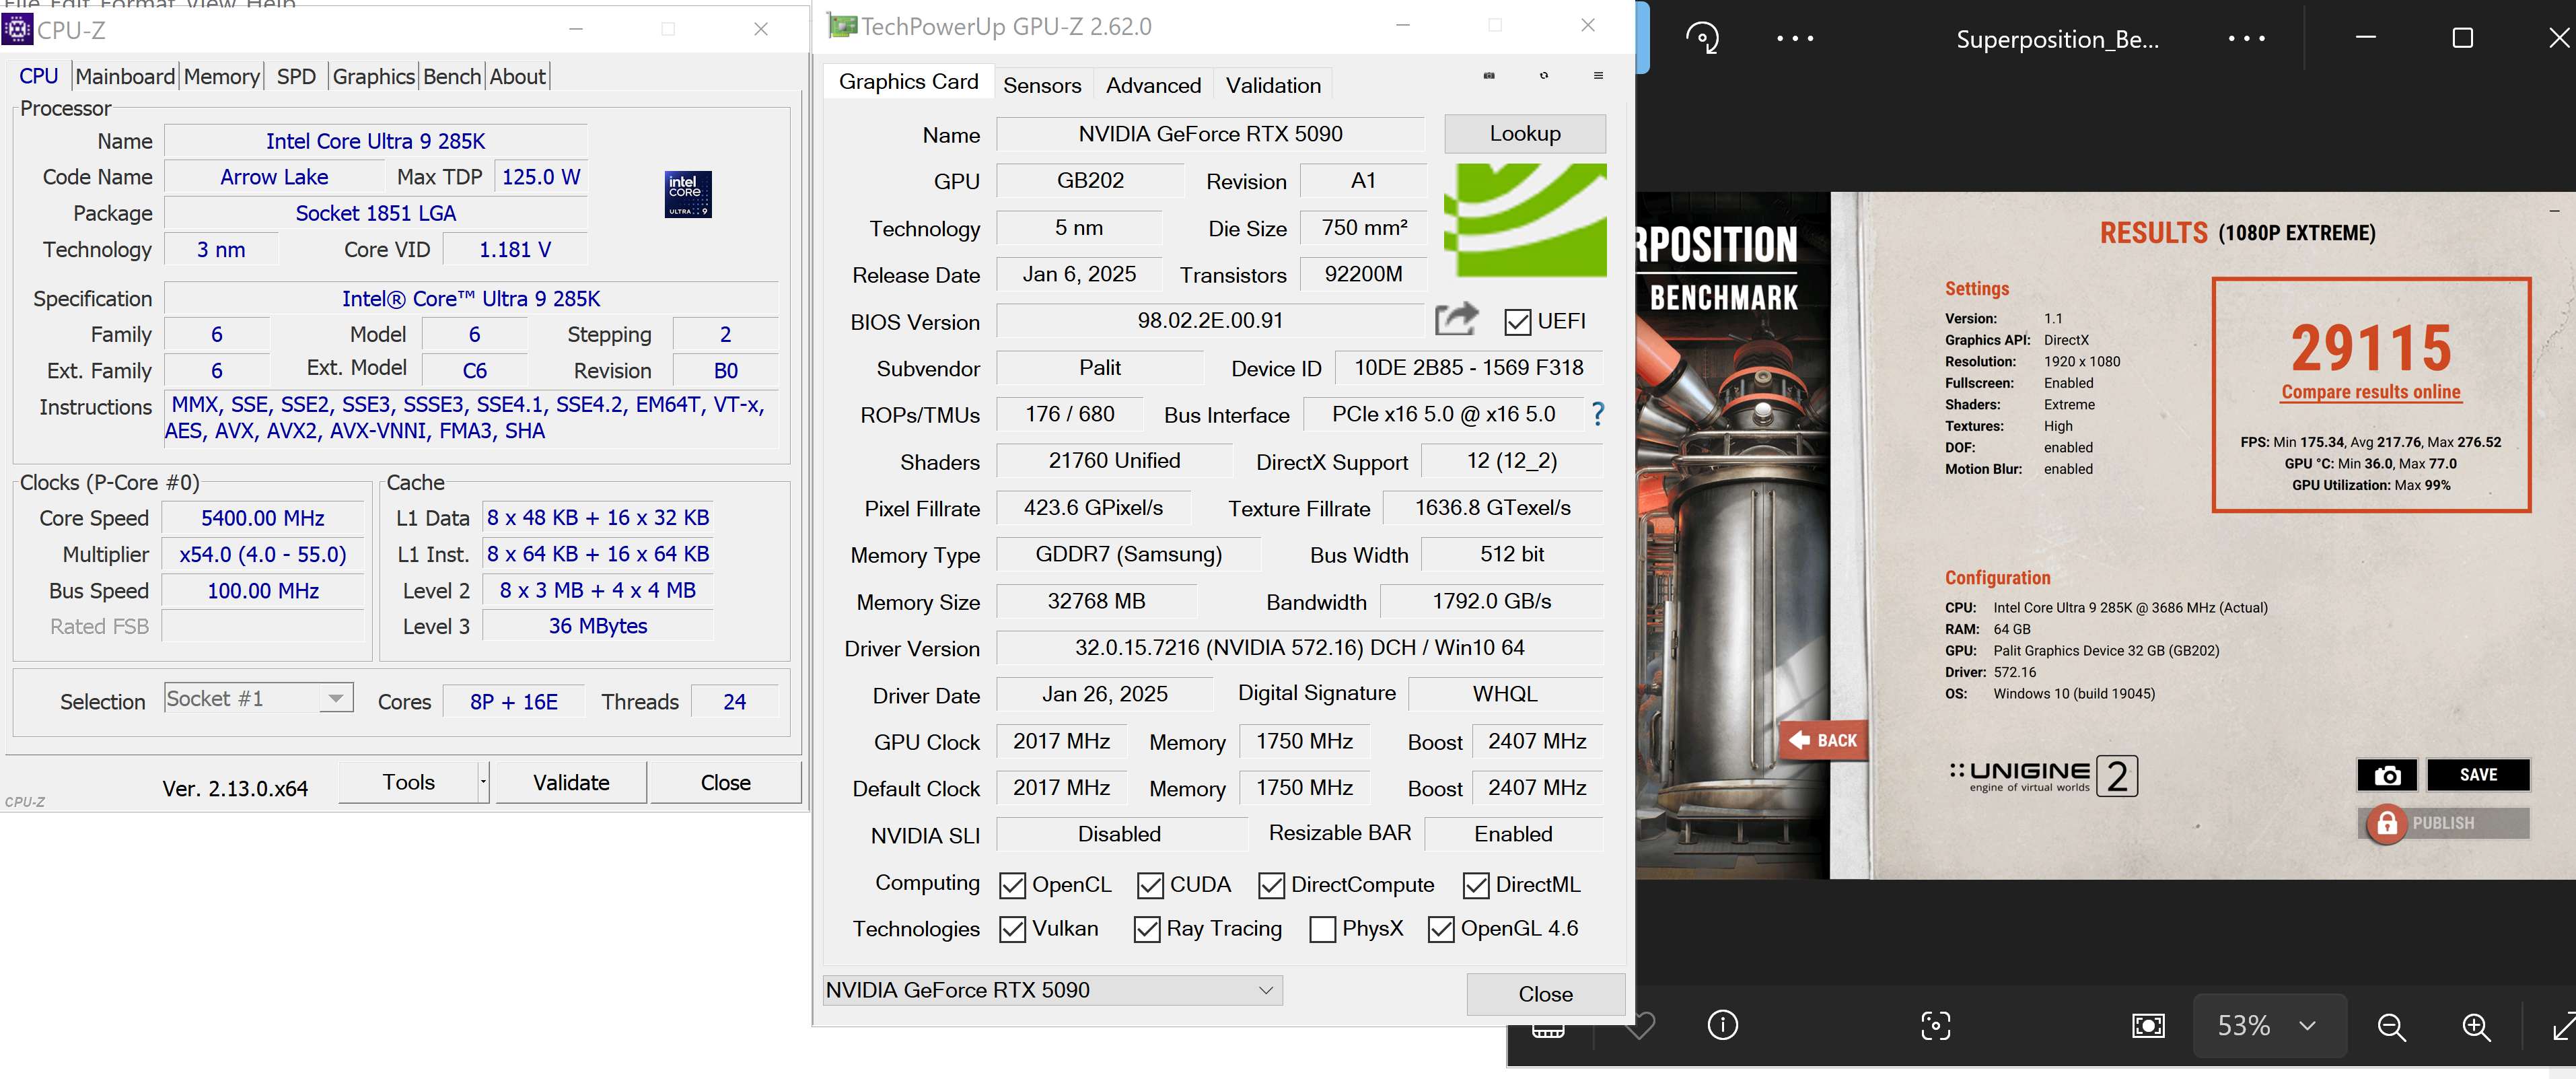Open the Sensors tab in GPU-Z
The width and height of the screenshot is (2576, 1079).
[1042, 86]
